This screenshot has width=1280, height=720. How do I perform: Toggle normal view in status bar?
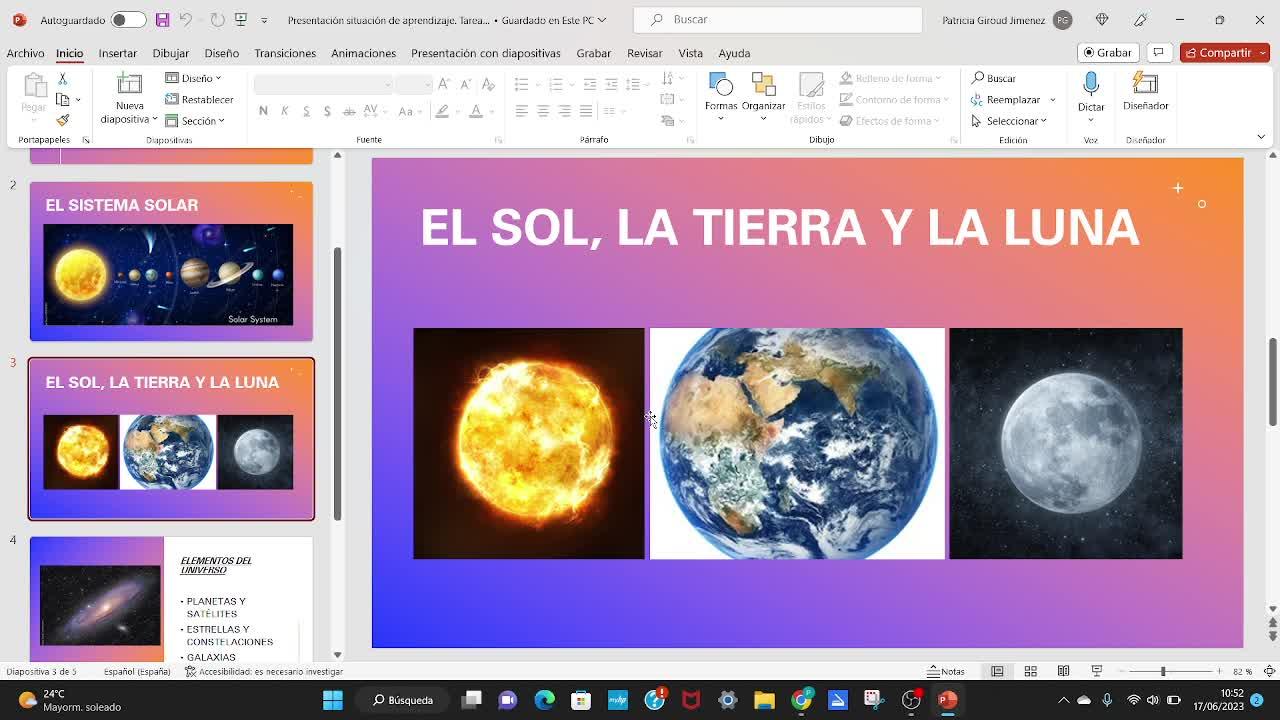coord(997,671)
